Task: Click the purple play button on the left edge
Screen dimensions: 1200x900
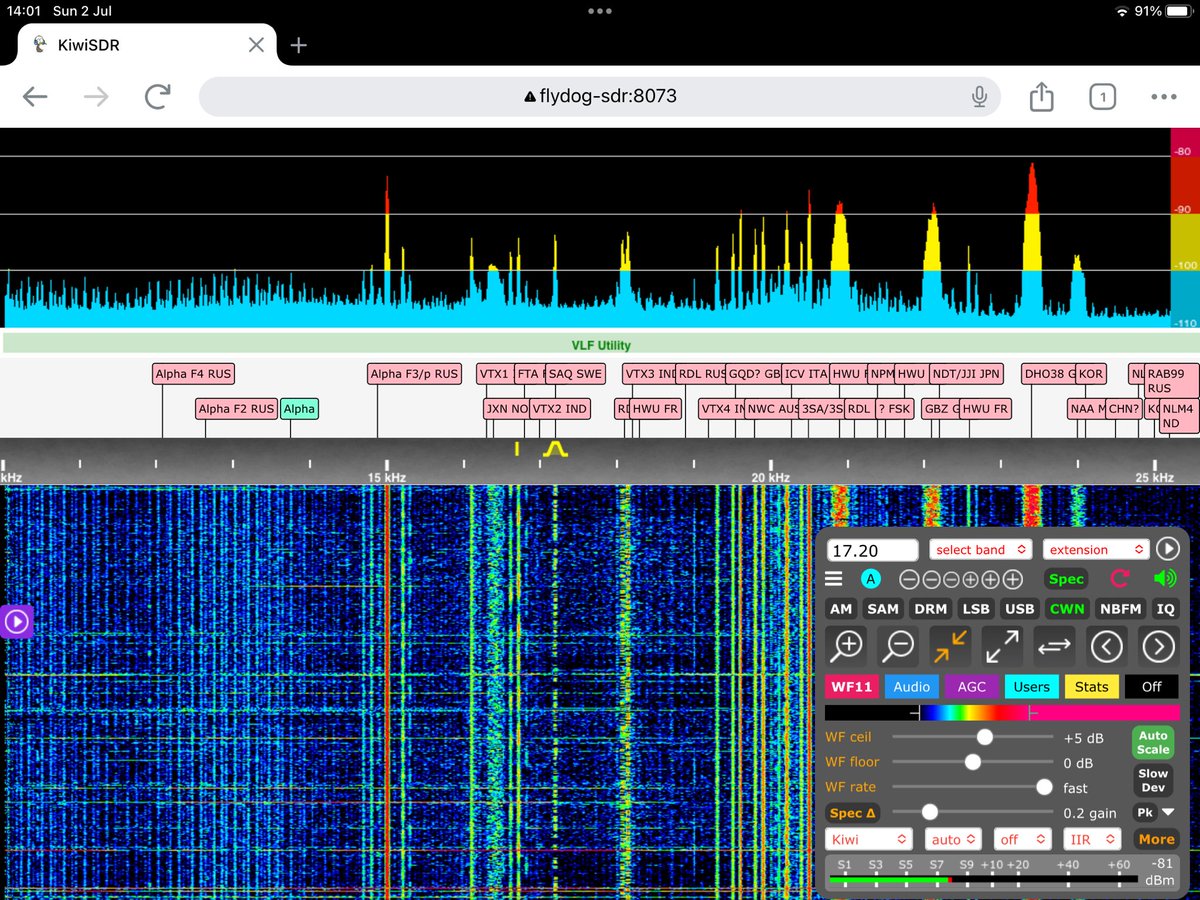Action: [x=16, y=621]
